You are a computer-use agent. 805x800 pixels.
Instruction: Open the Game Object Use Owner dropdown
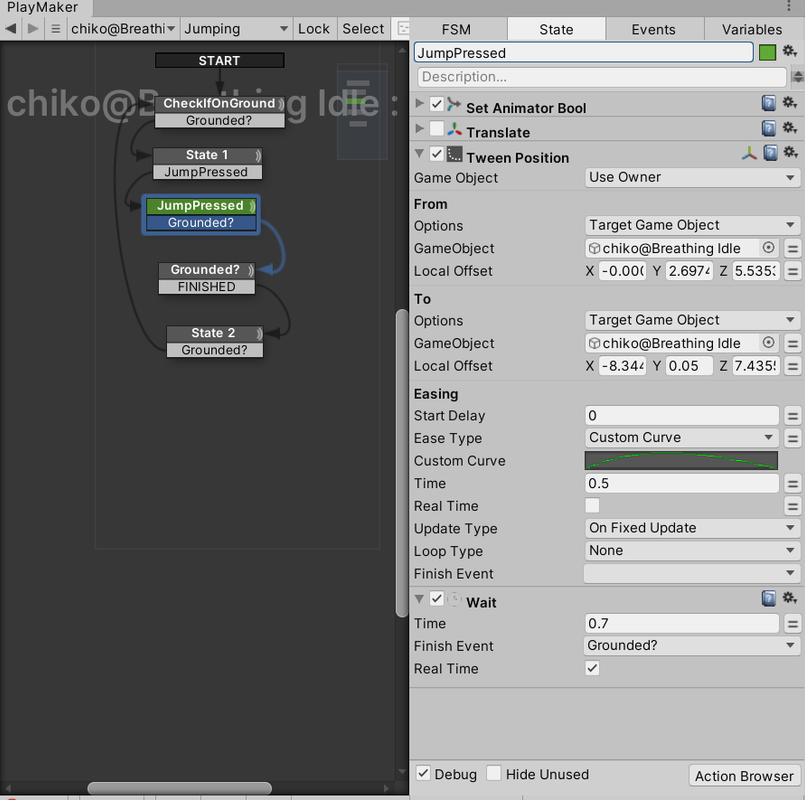[x=692, y=178]
